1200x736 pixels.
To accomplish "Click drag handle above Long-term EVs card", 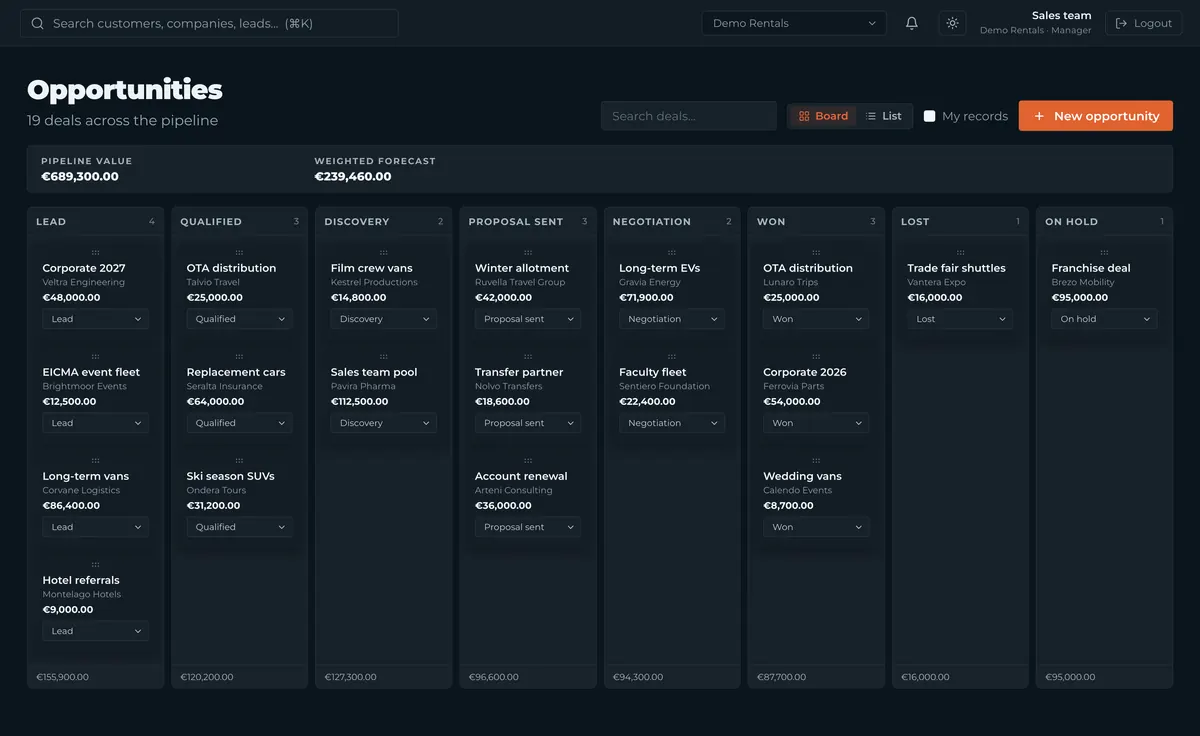I will pos(672,252).
